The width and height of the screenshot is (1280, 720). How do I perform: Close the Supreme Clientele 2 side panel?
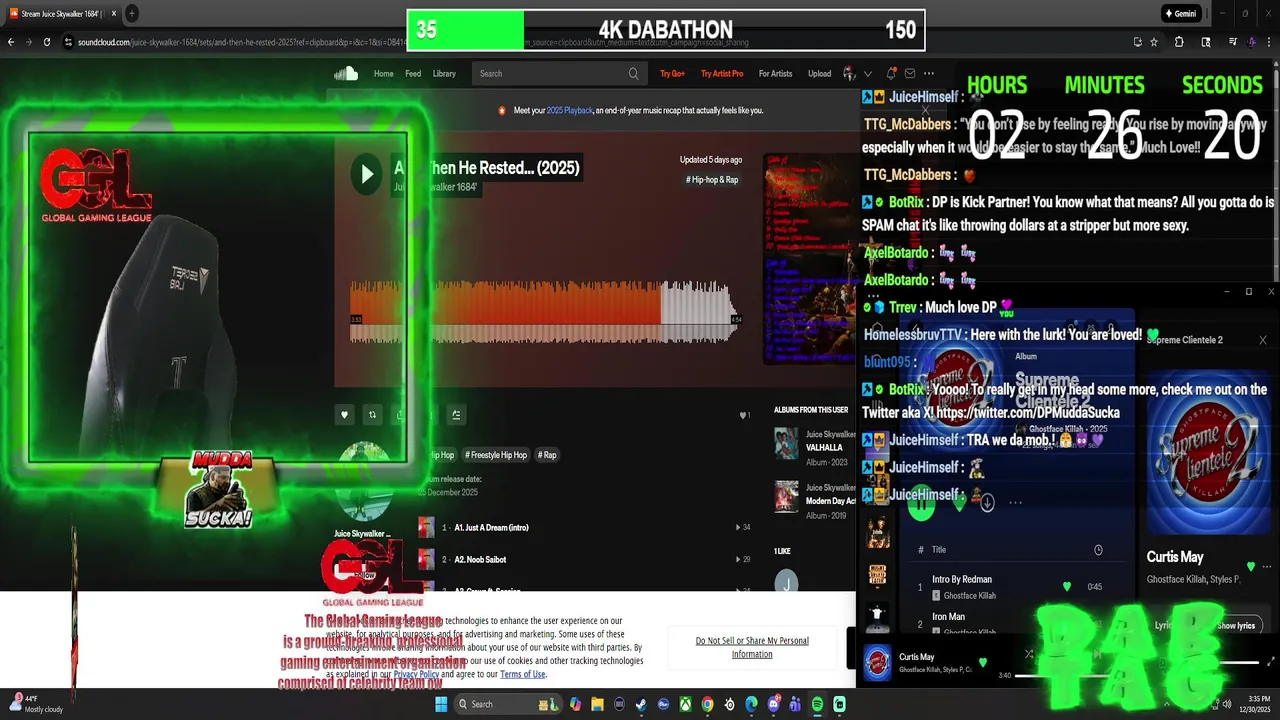(1262, 340)
